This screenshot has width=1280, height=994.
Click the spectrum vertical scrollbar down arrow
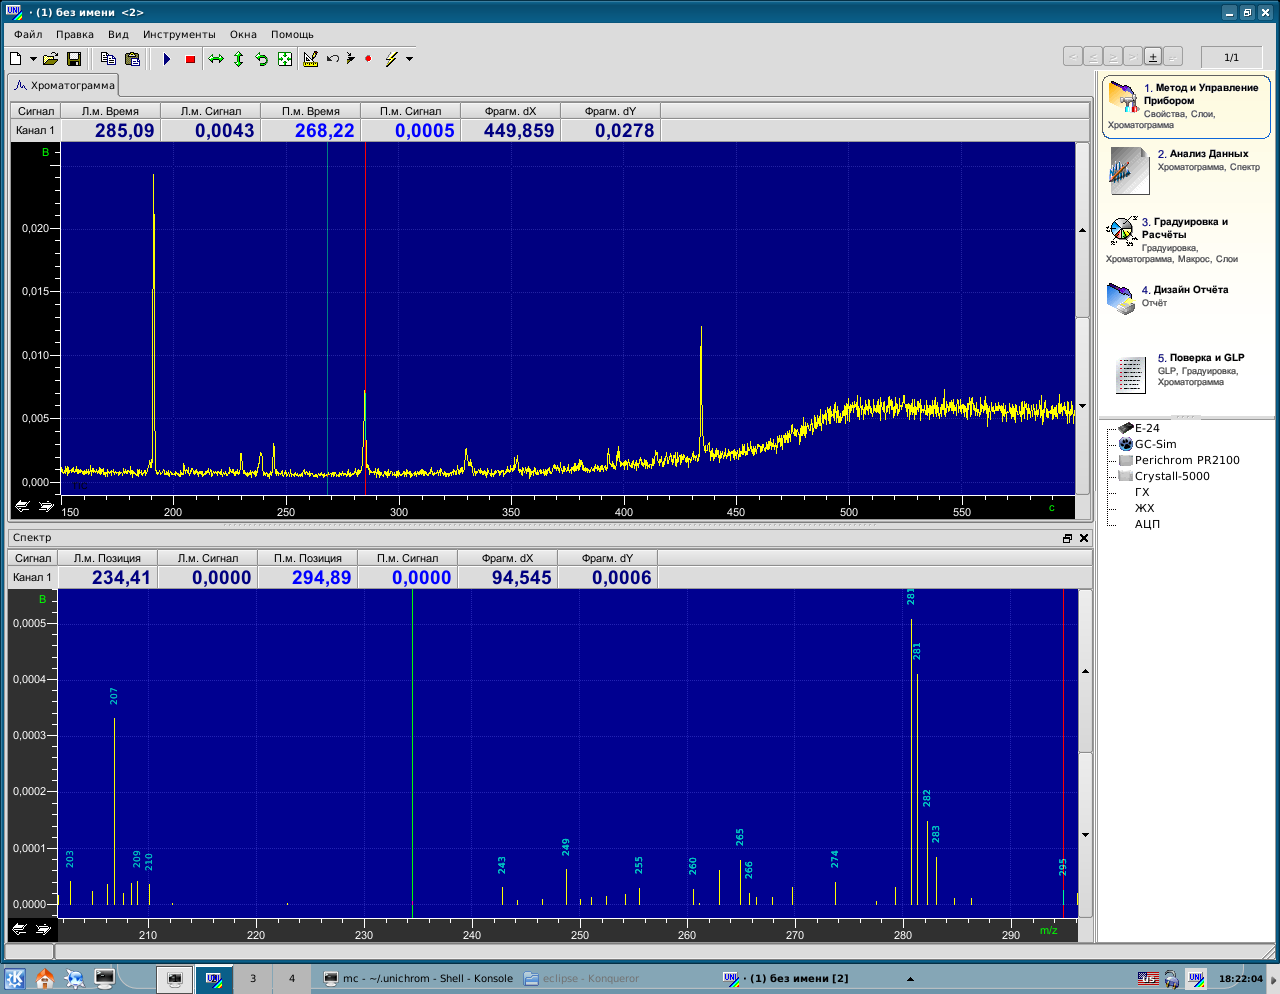(x=1085, y=835)
